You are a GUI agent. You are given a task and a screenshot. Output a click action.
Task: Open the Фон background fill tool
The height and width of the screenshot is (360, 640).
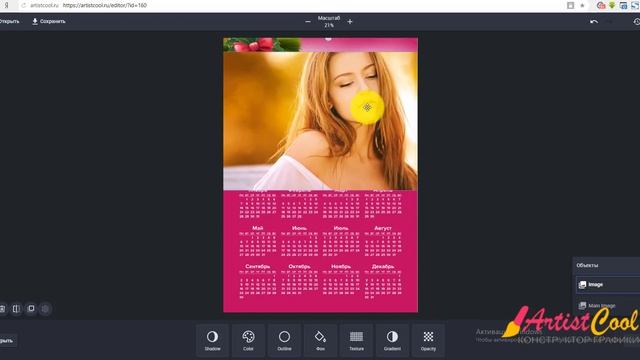[x=320, y=341]
